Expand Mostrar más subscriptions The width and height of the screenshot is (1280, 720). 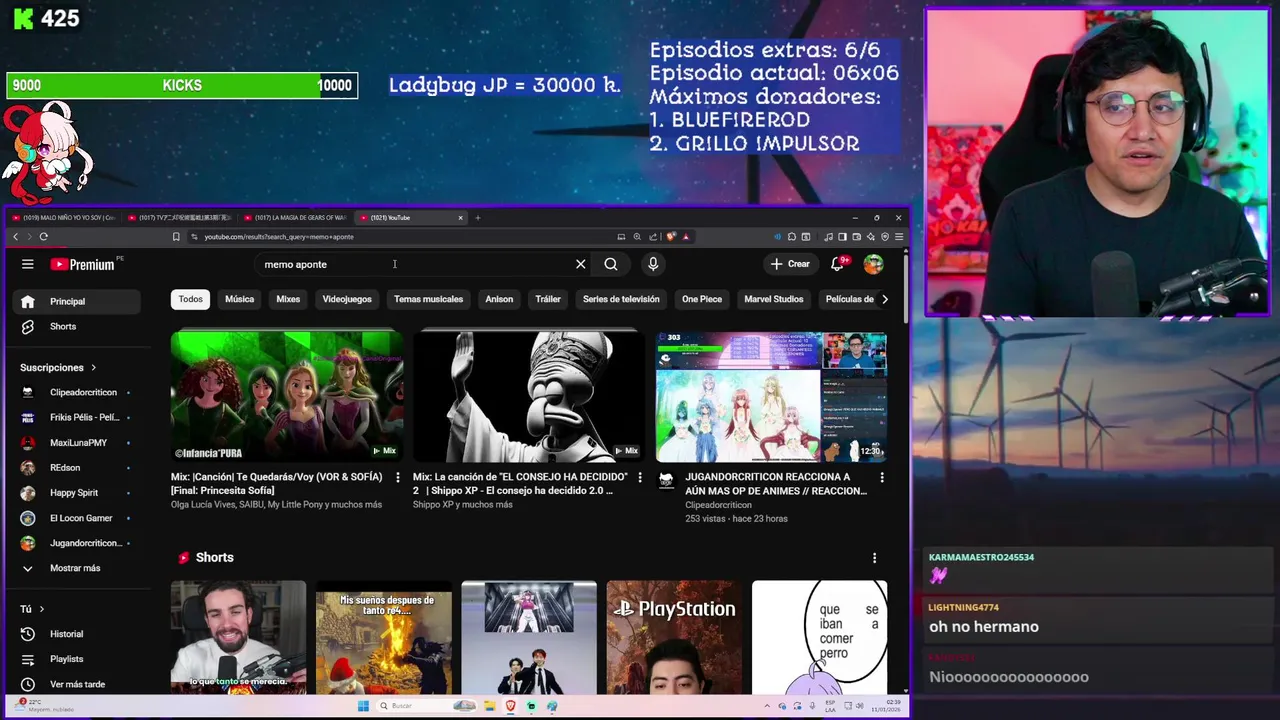tap(78, 568)
